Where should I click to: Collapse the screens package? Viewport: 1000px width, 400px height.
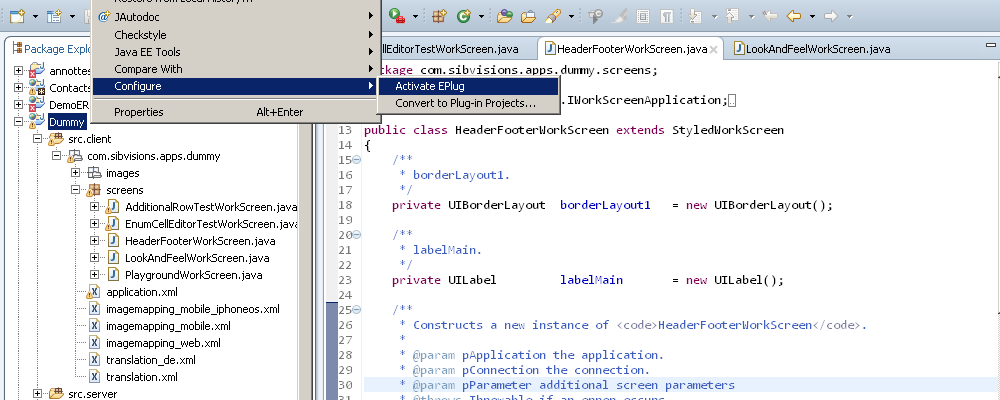75,190
